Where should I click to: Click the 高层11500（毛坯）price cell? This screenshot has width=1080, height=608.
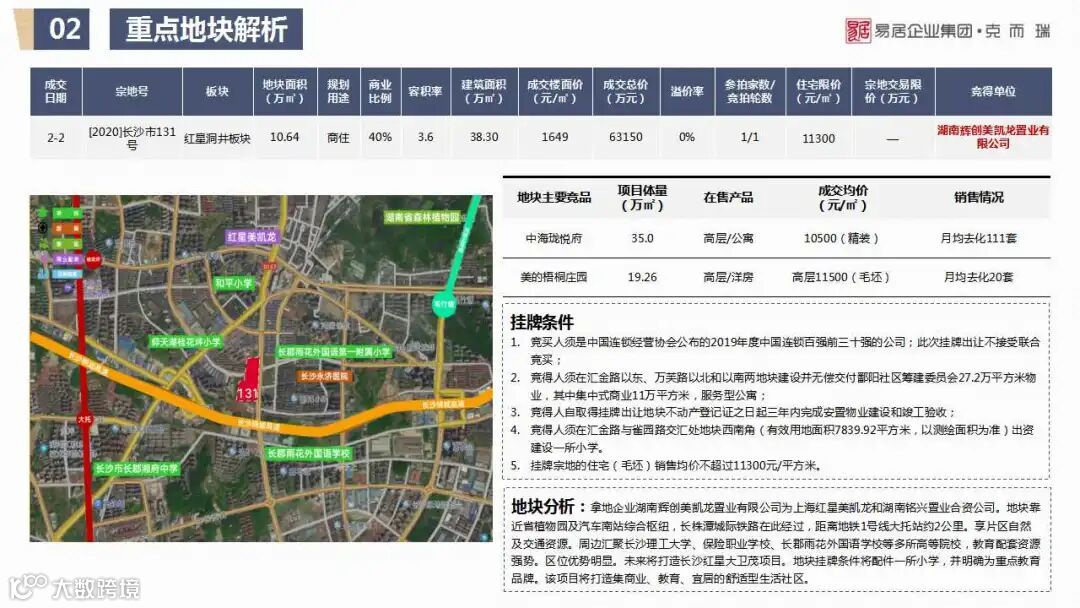(x=841, y=277)
